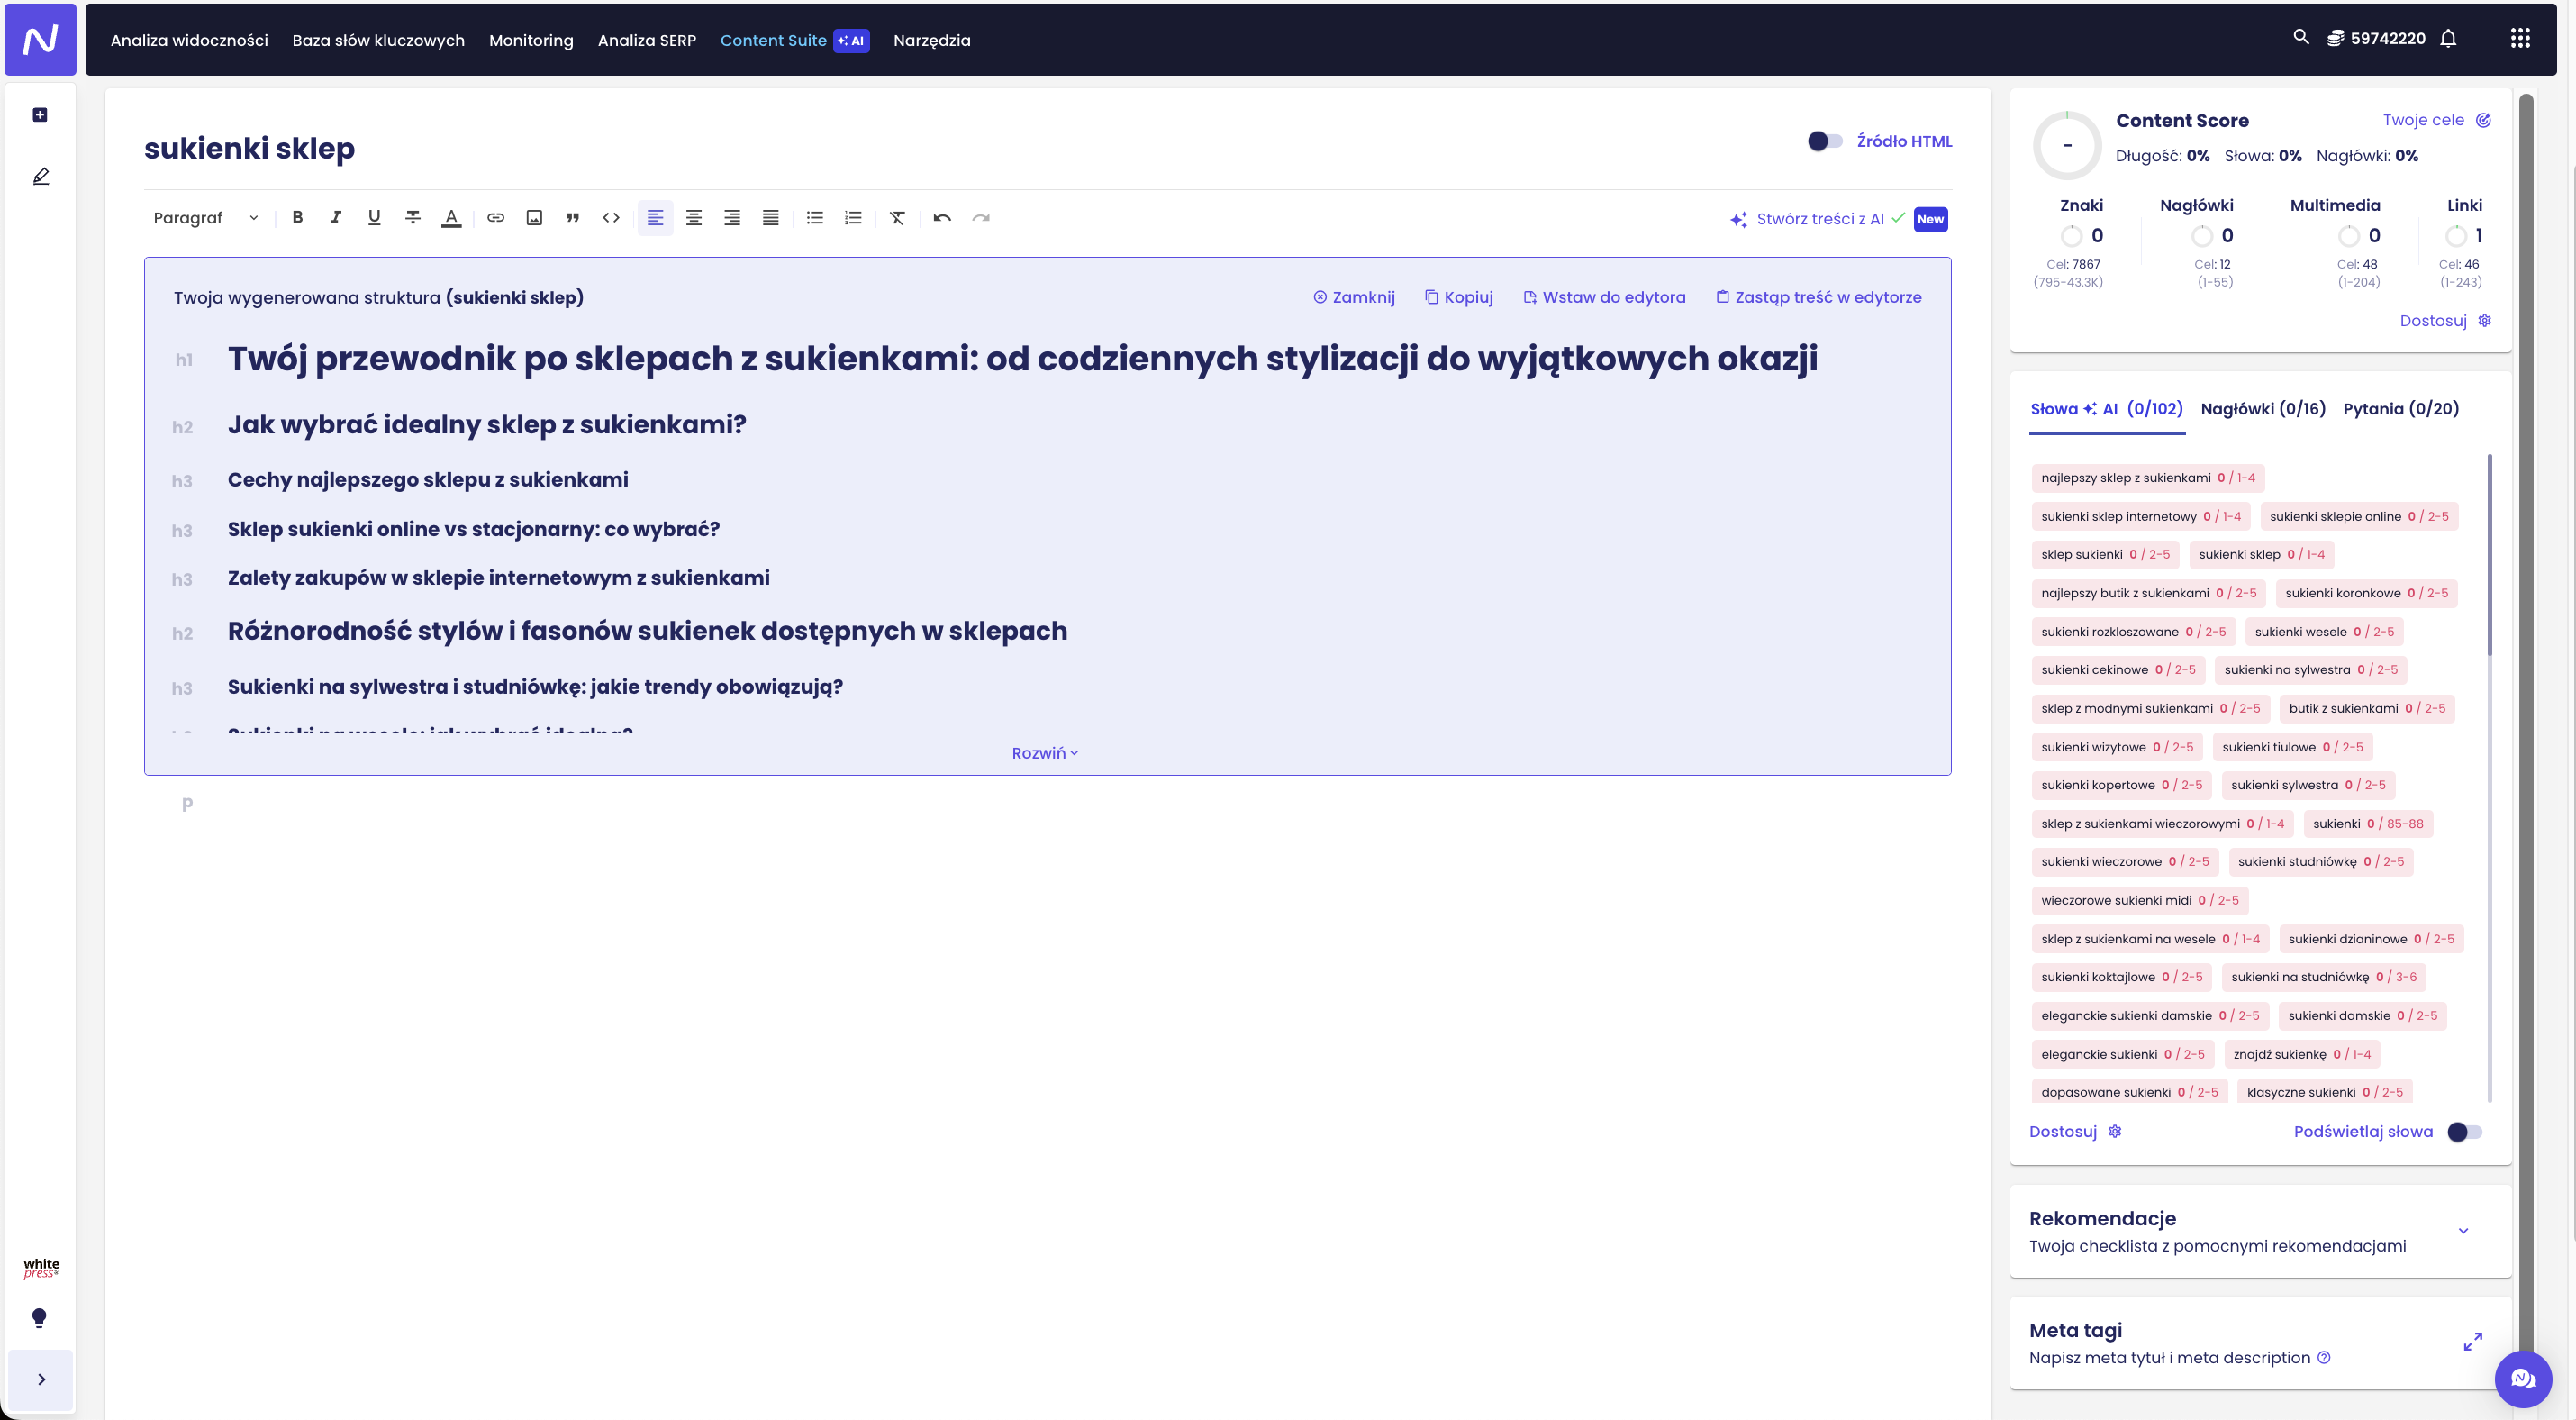Switch to the Słowa AI tab

[x=2106, y=409]
